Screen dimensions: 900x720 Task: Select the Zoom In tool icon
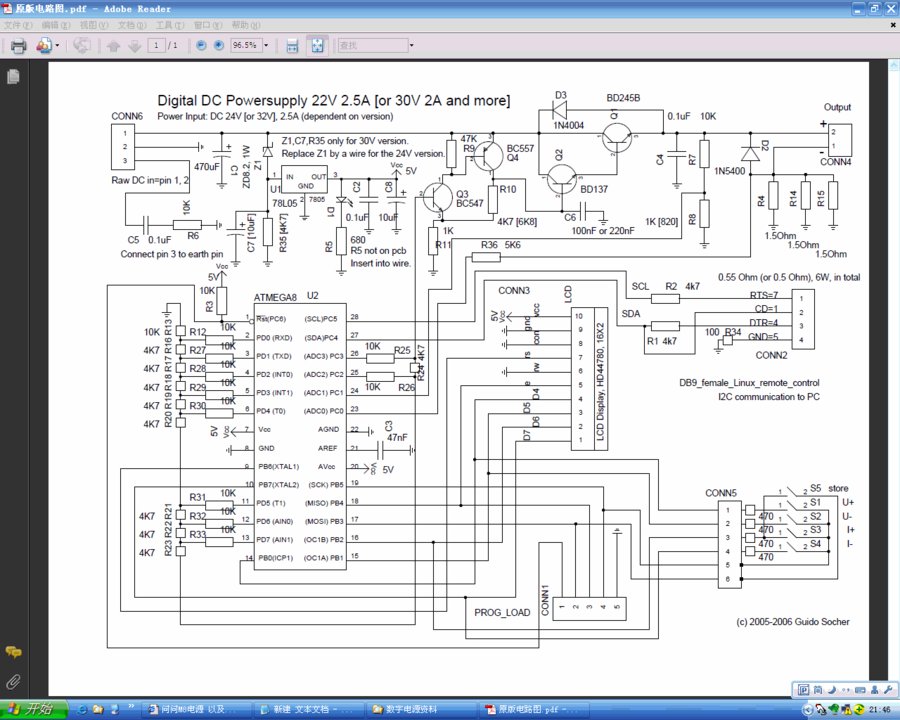pyautogui.click(x=217, y=45)
